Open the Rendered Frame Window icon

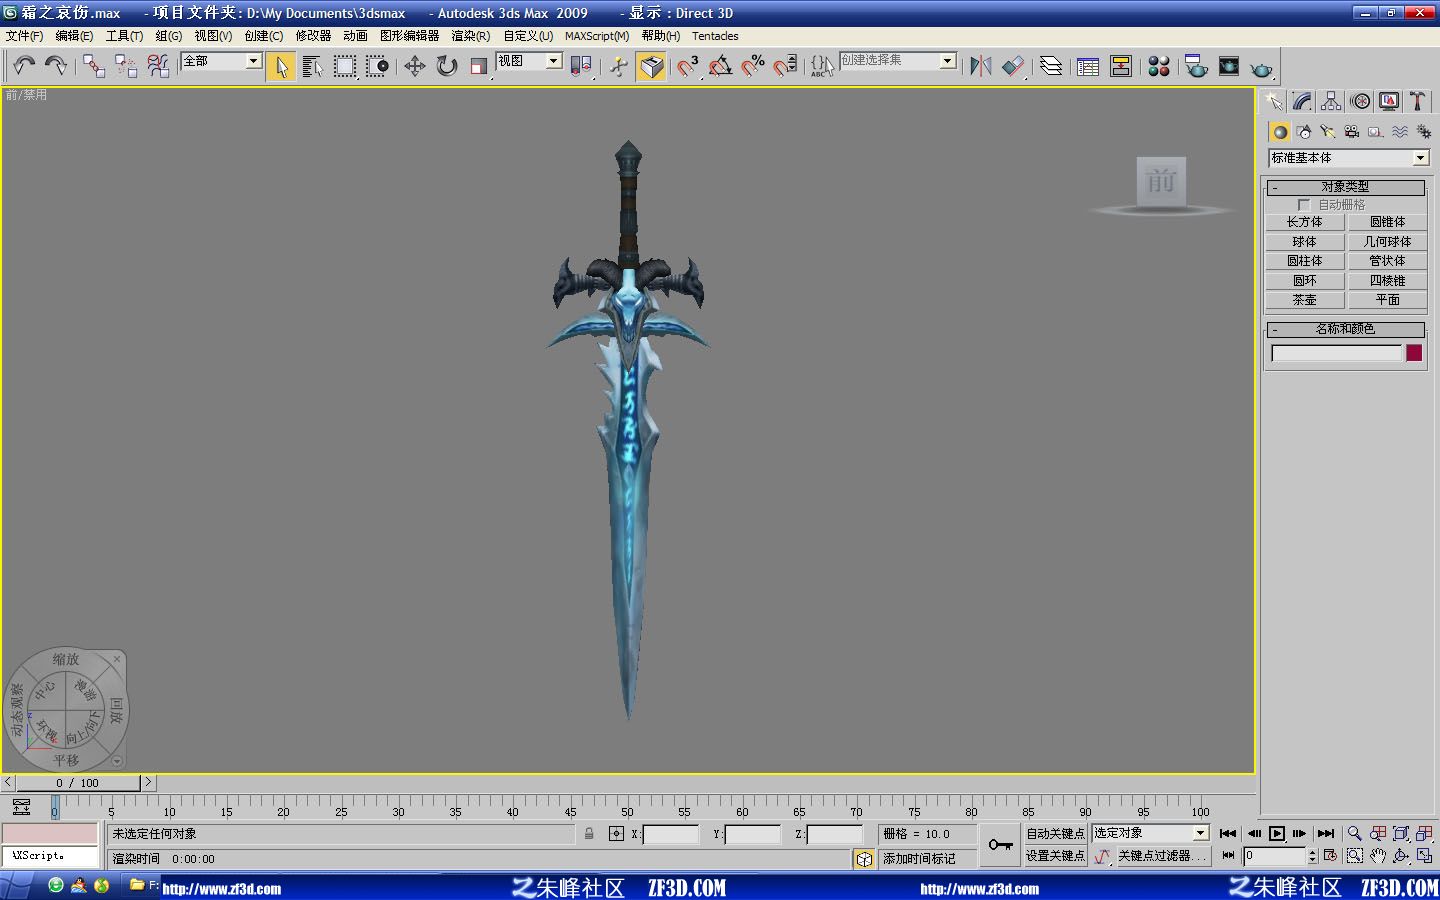click(x=1229, y=66)
